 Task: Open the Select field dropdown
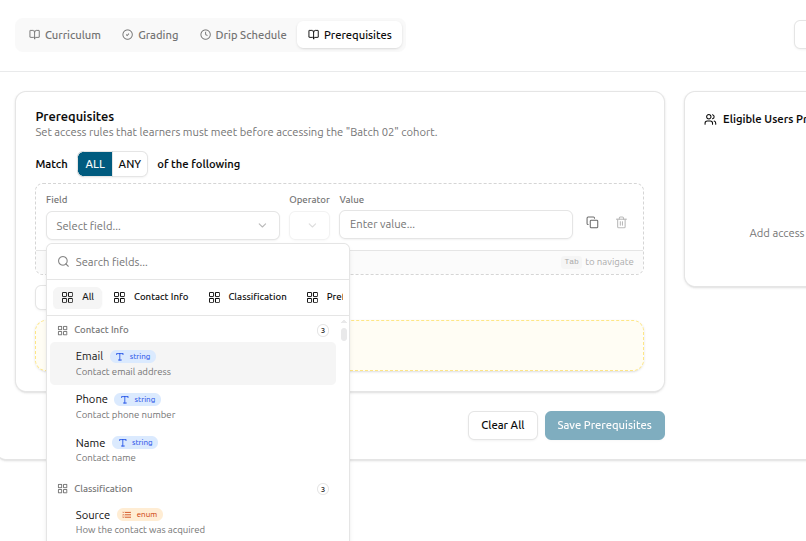point(163,226)
